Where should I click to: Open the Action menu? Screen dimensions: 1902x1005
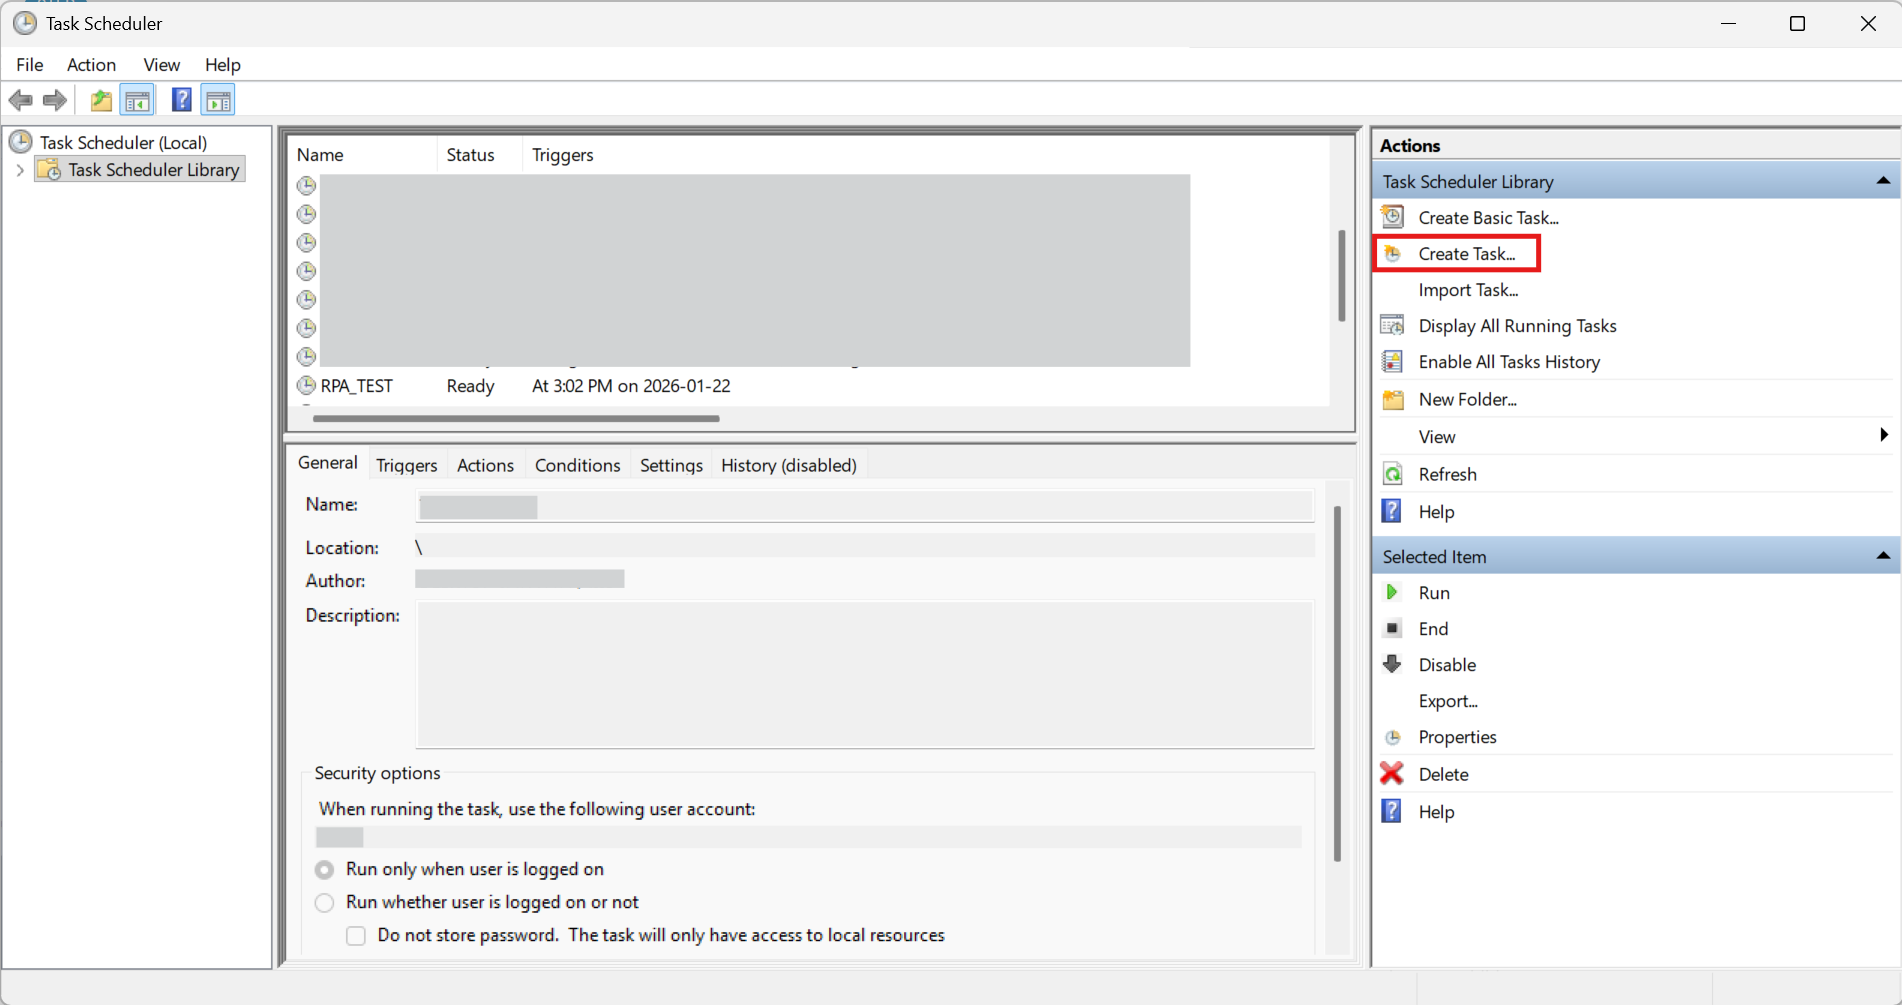point(91,64)
